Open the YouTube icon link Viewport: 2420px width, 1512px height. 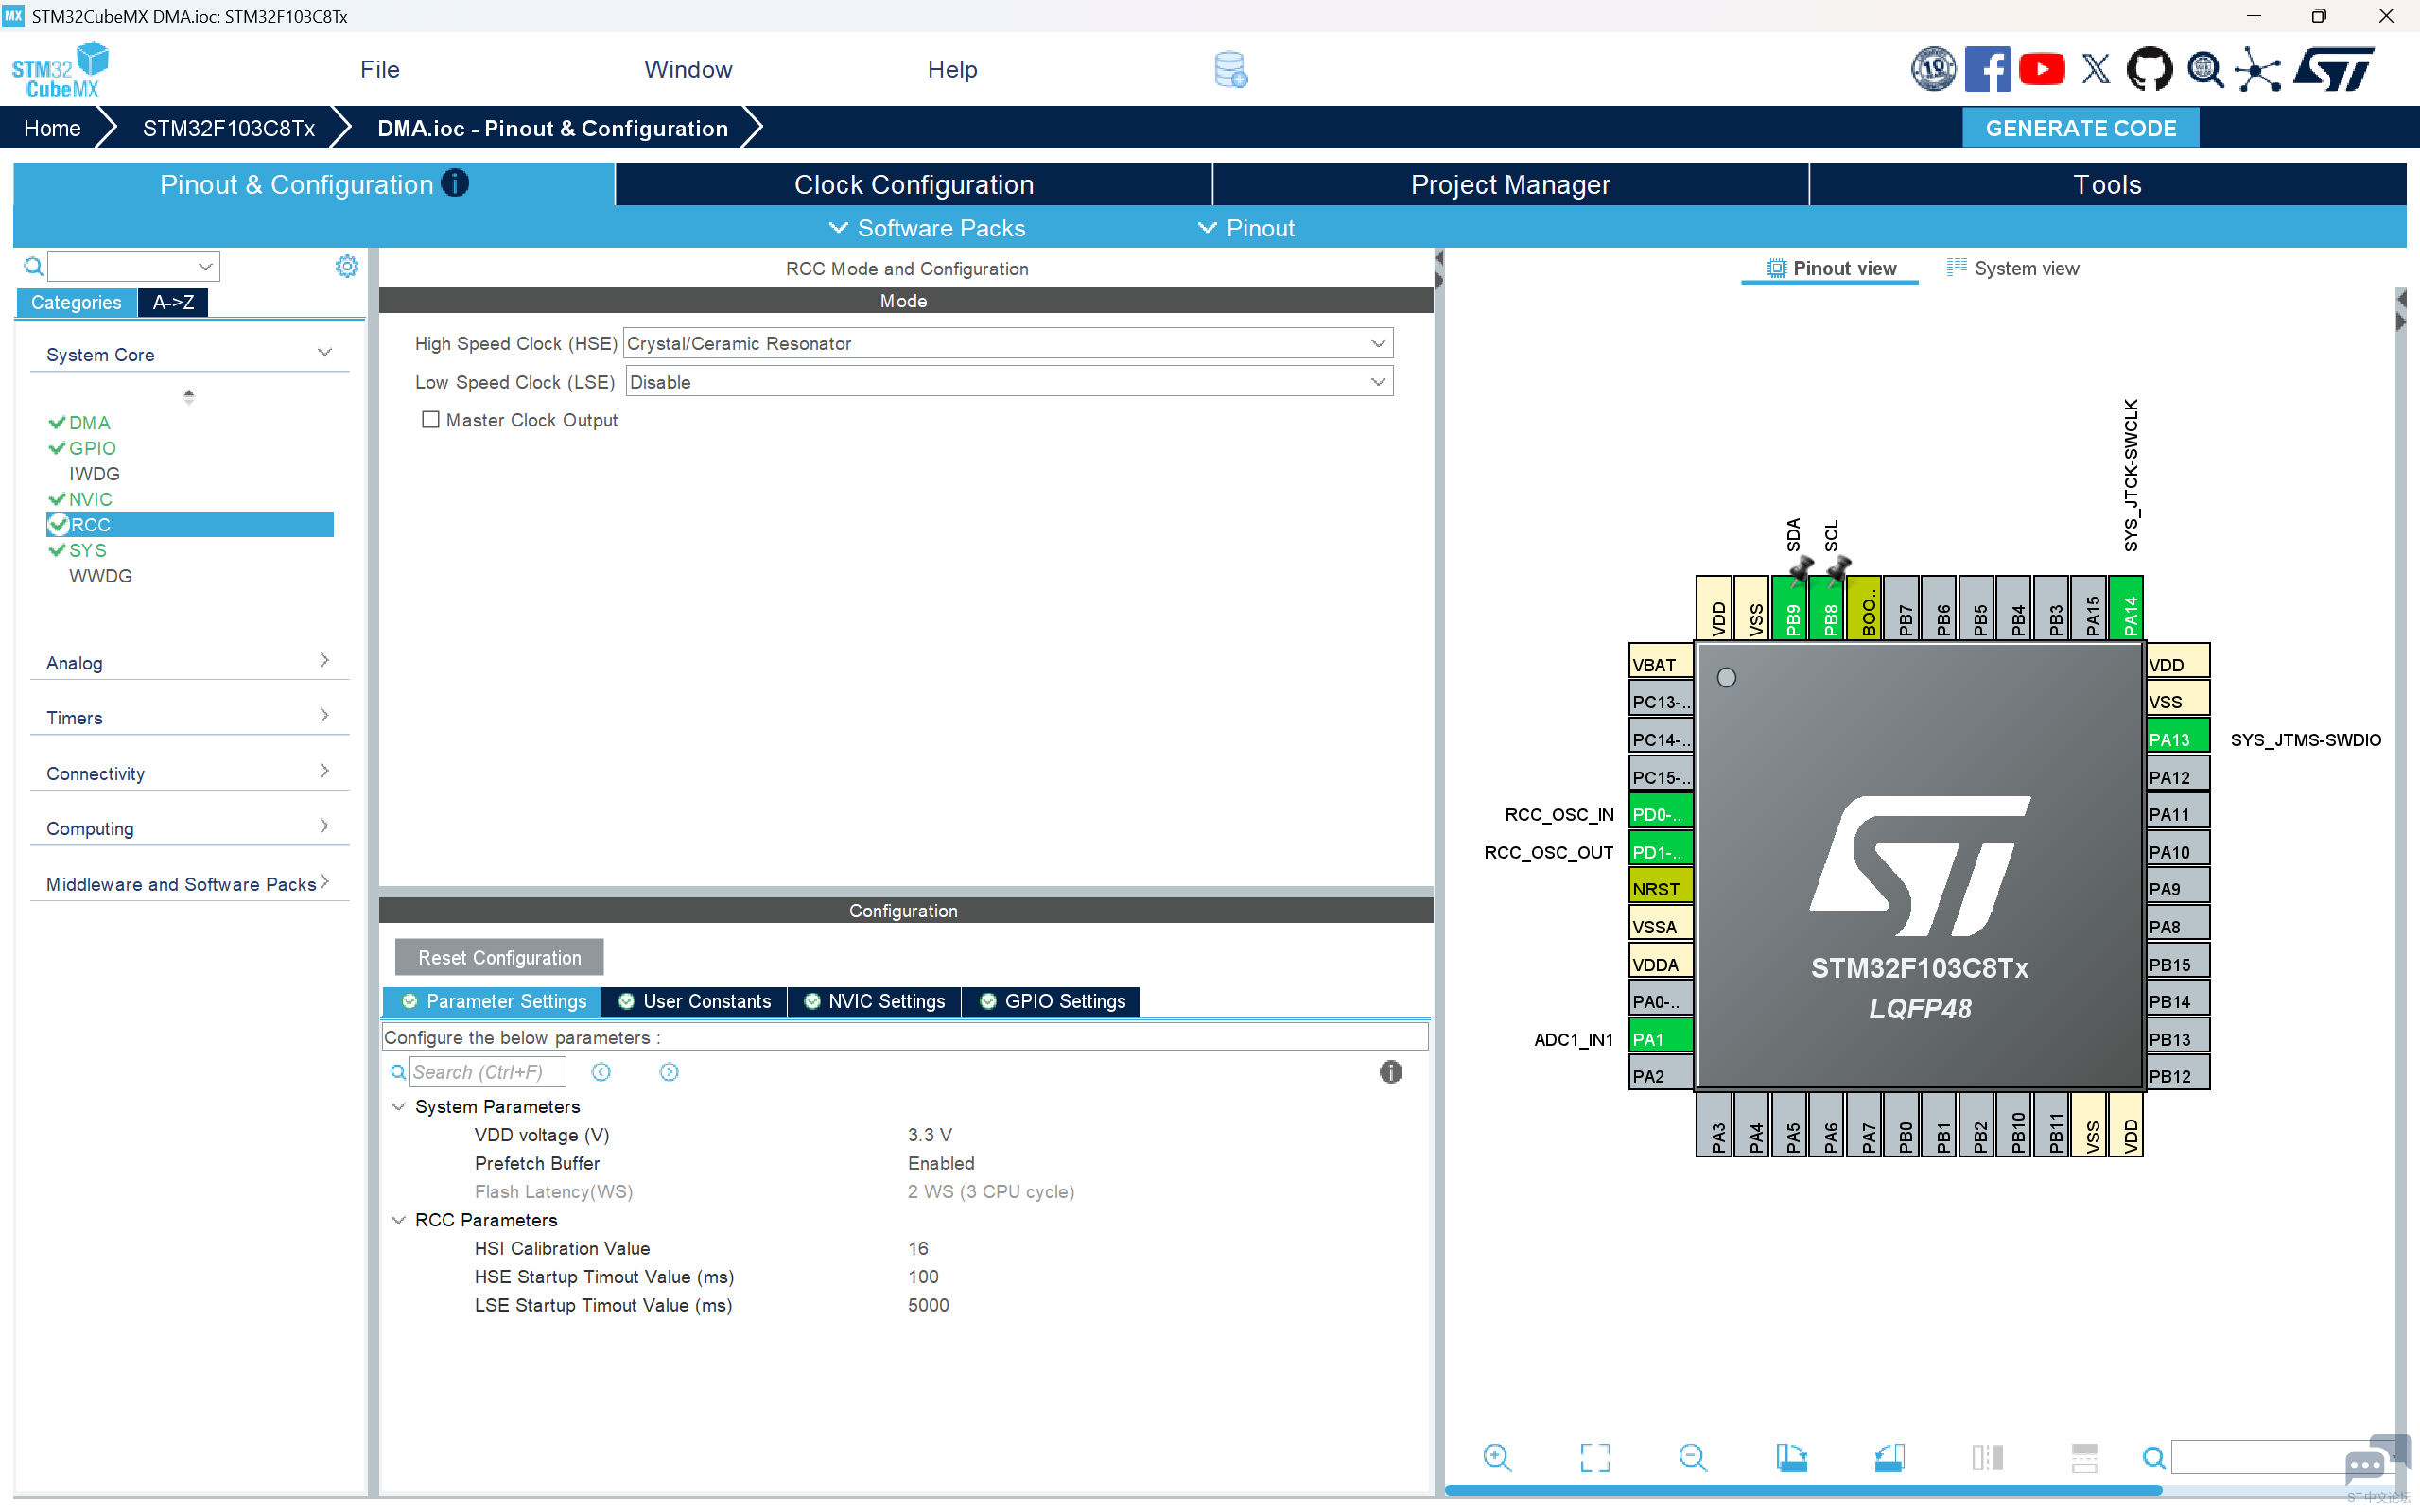[x=2041, y=69]
